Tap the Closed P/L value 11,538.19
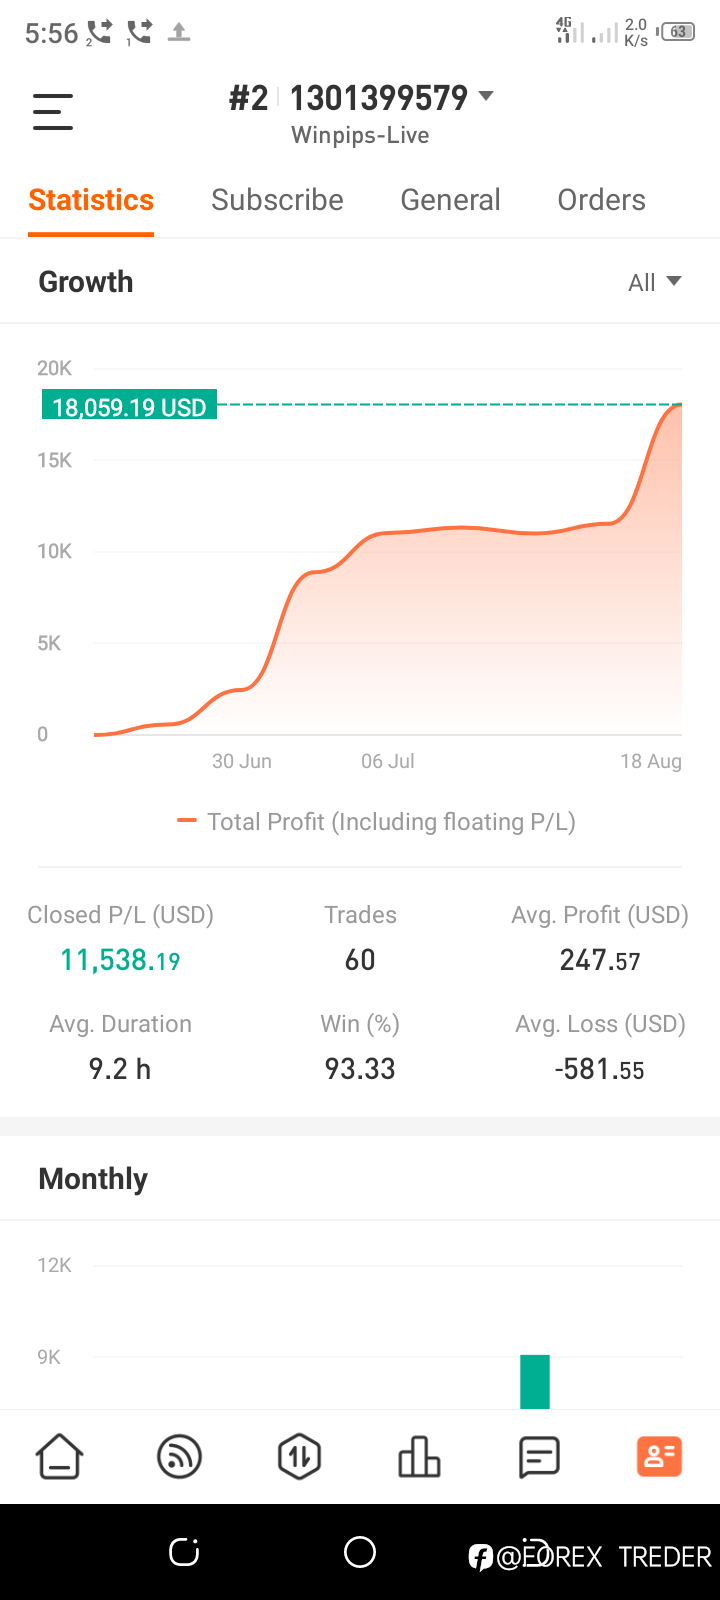Image resolution: width=720 pixels, height=1600 pixels. click(x=120, y=960)
